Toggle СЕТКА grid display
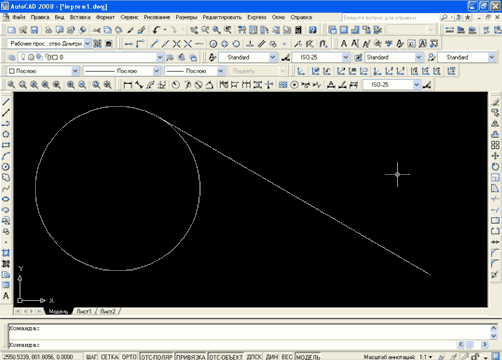502x360 pixels. (x=109, y=357)
